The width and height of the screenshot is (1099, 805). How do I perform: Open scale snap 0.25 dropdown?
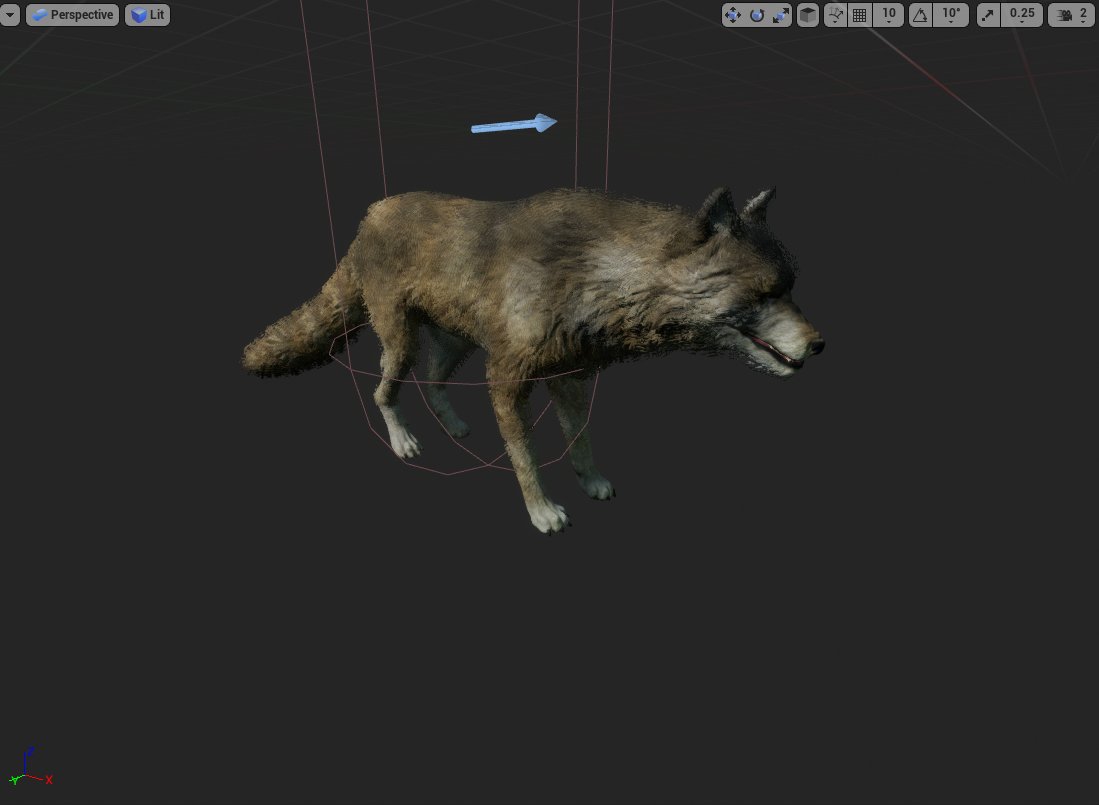tap(1022, 15)
